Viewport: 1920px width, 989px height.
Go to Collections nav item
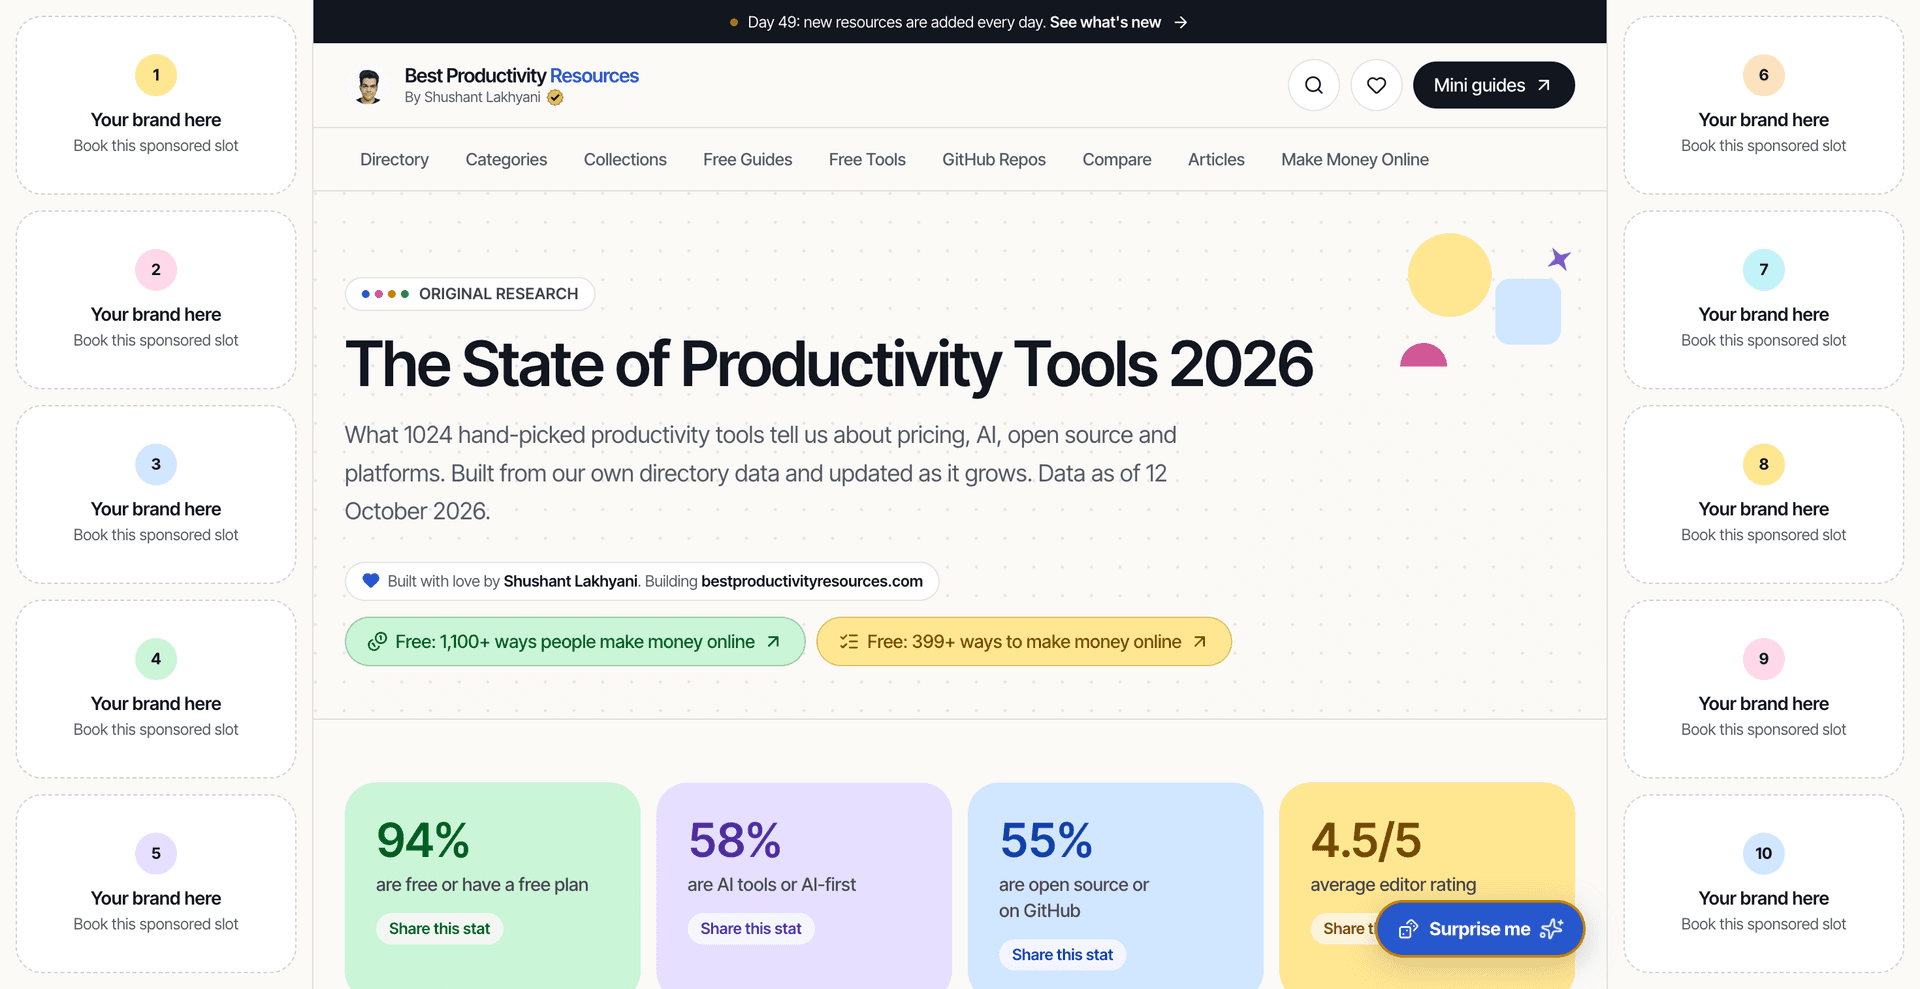pyautogui.click(x=625, y=159)
